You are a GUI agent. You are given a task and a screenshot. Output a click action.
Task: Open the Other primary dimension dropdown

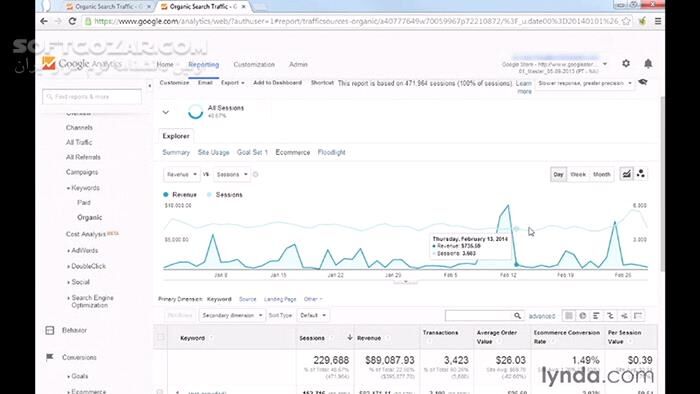tap(312, 299)
